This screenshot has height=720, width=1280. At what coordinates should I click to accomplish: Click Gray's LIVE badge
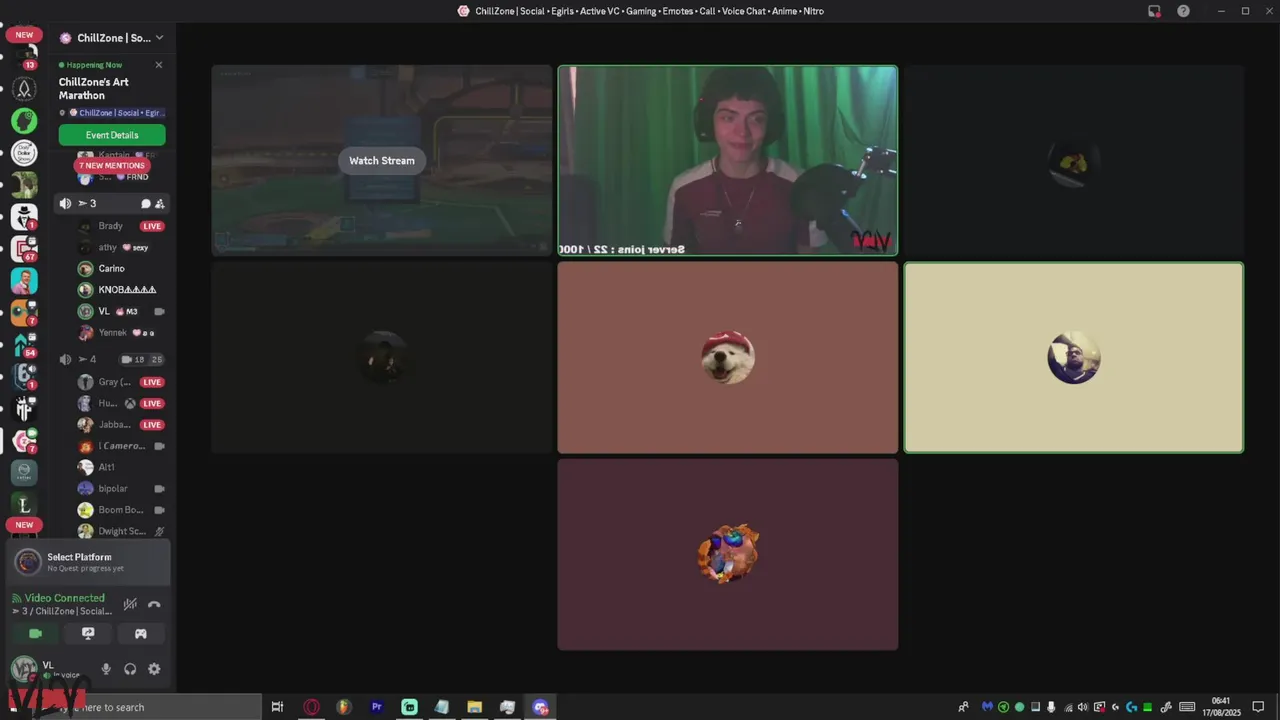(152, 382)
